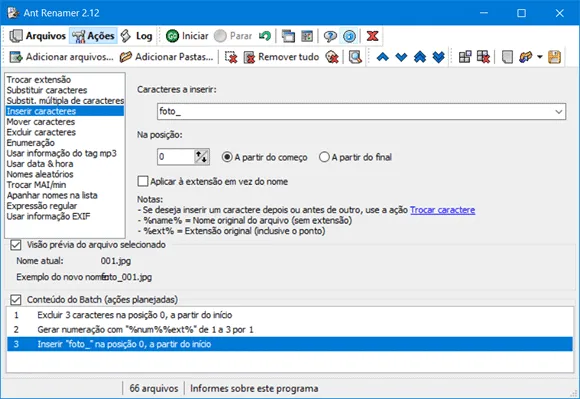Remove dead files skull icon
Viewport: 580px width, 399px height.
point(332,57)
